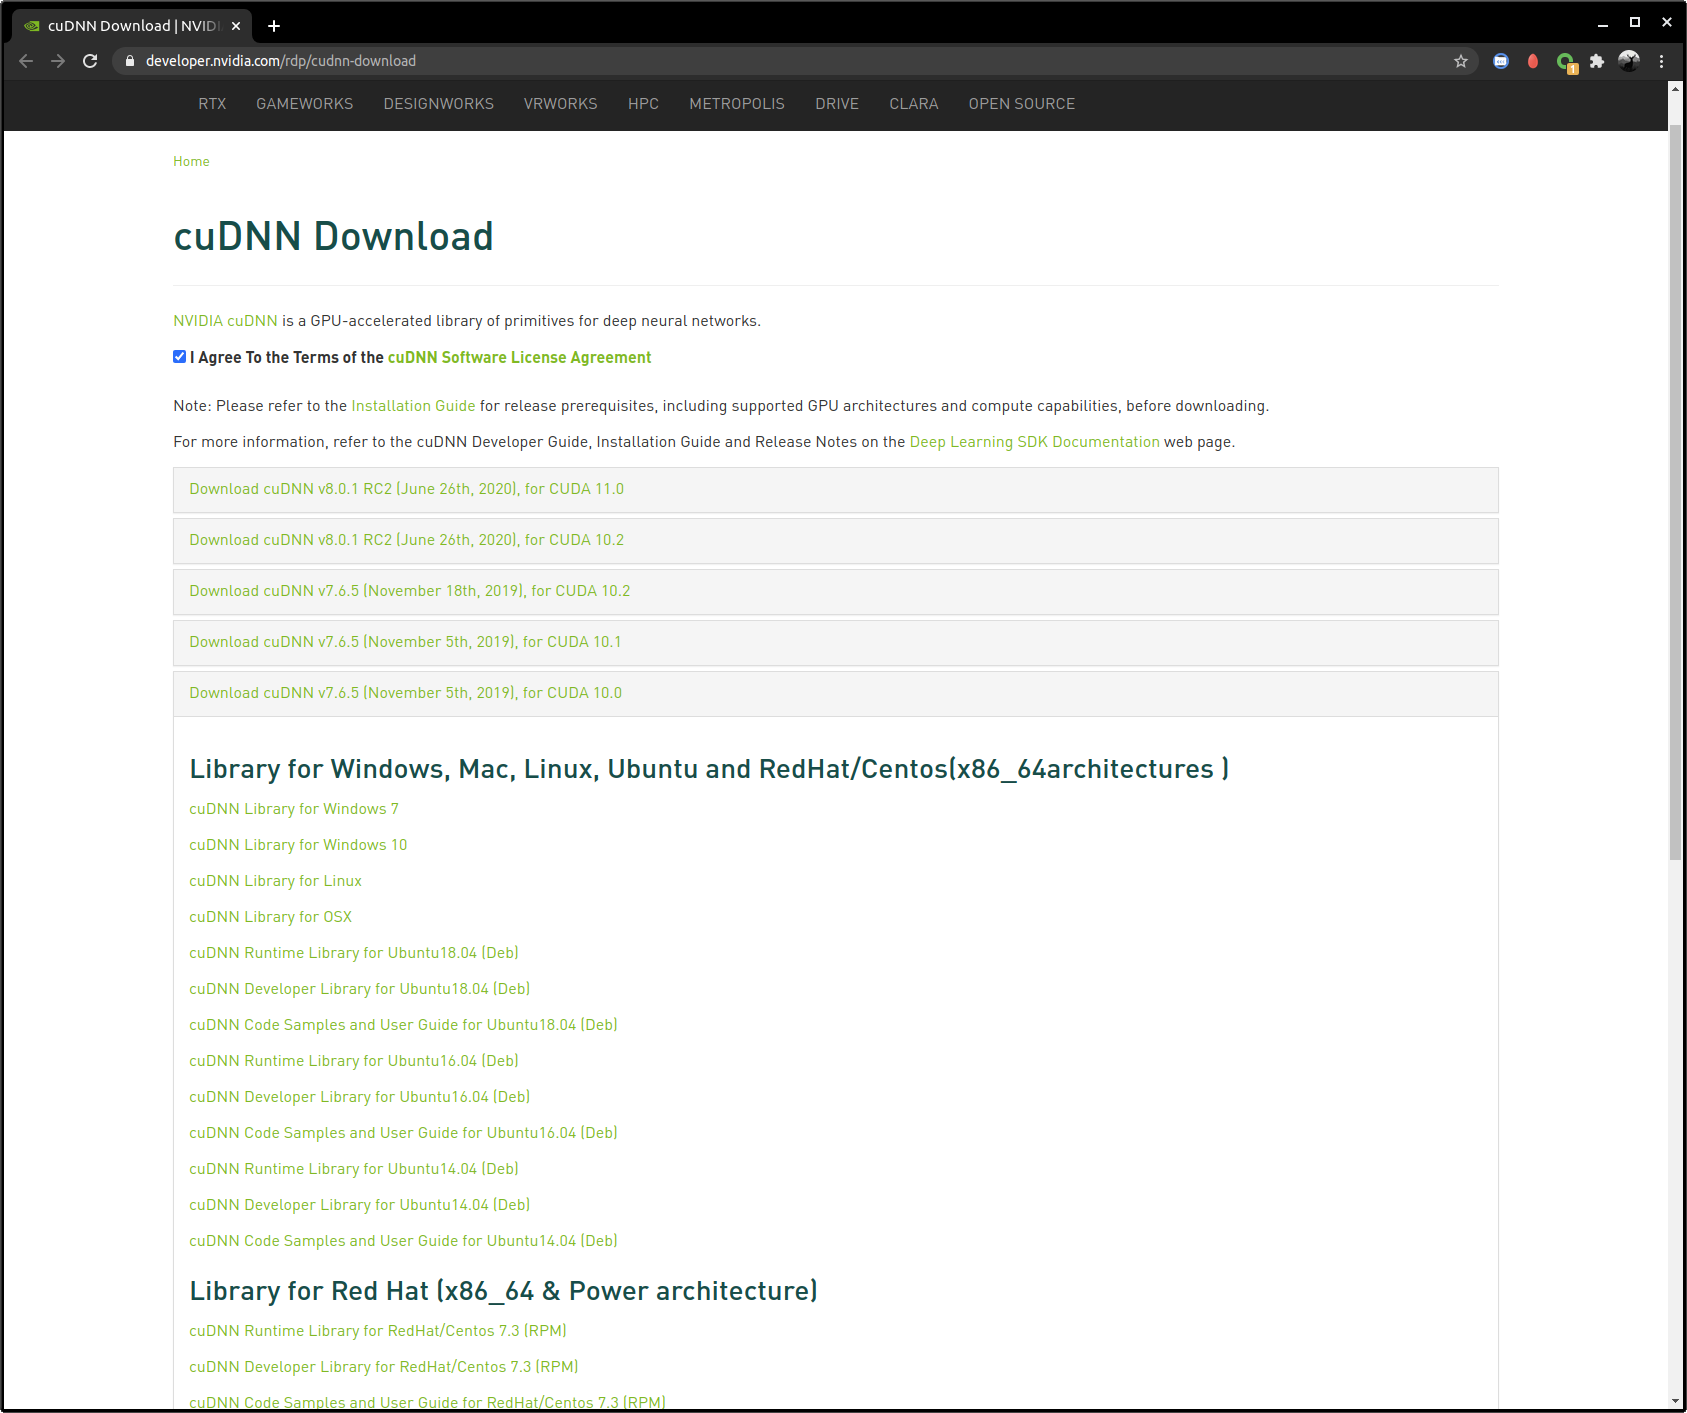Download Runtime Library for RedHat/Centos 7.3
Screen dimensions: 1687x1413
[378, 1331]
